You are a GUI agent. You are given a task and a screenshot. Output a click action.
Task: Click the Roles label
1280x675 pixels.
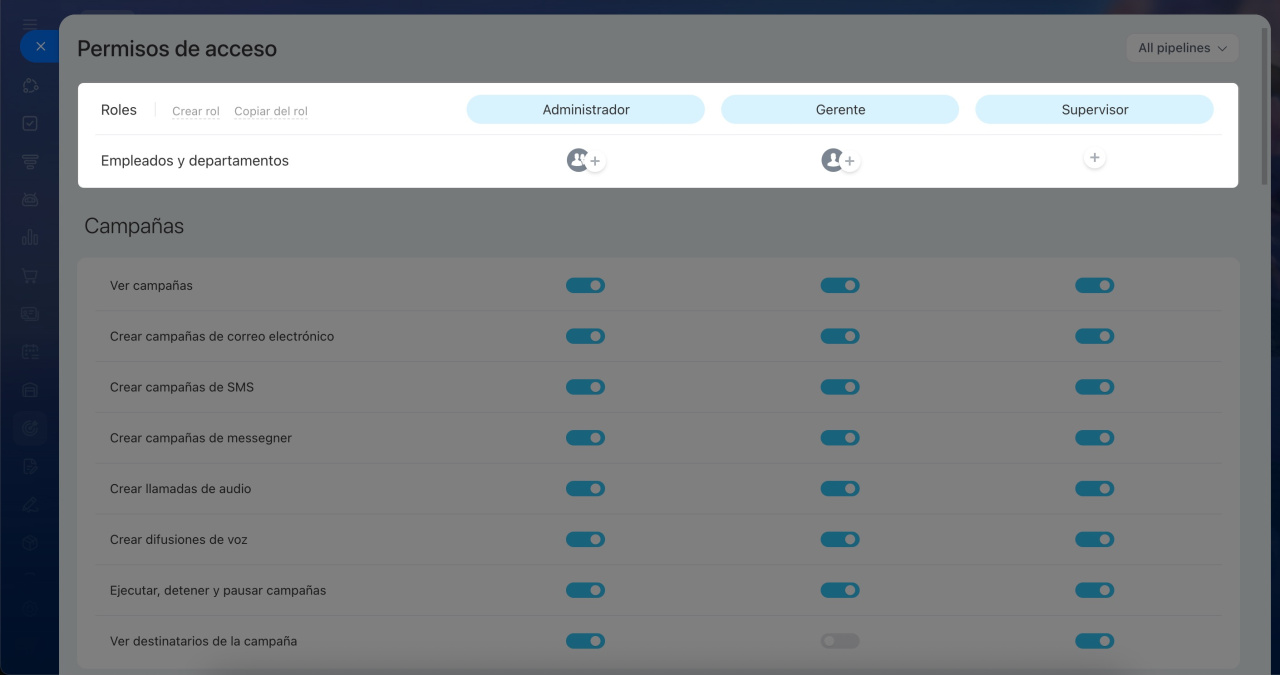click(x=119, y=110)
